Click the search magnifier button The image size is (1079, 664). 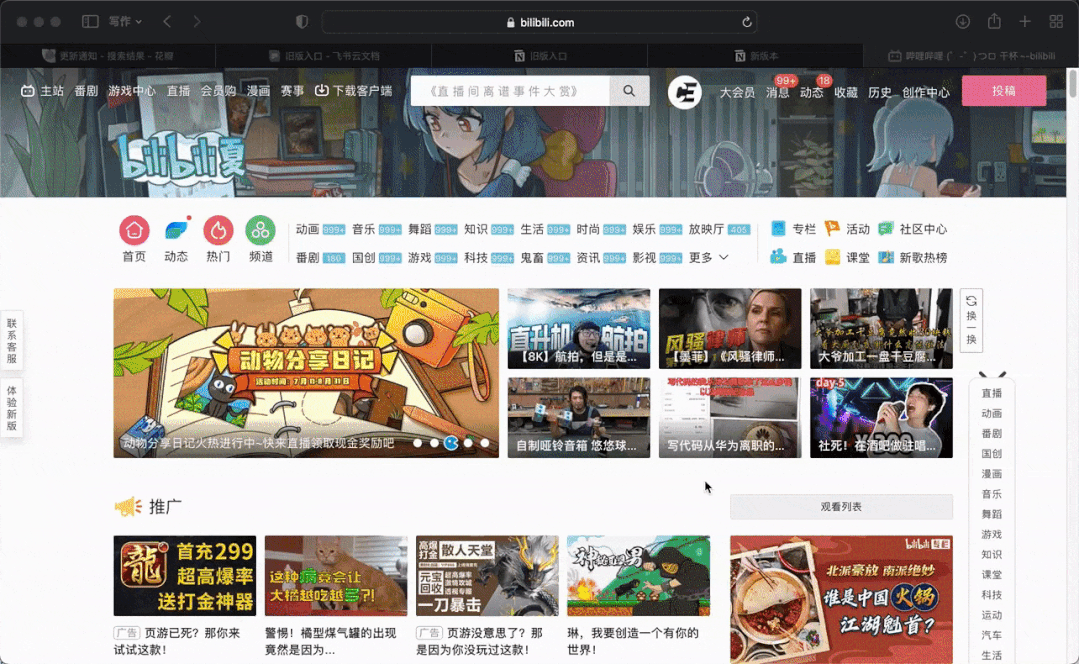coord(629,91)
